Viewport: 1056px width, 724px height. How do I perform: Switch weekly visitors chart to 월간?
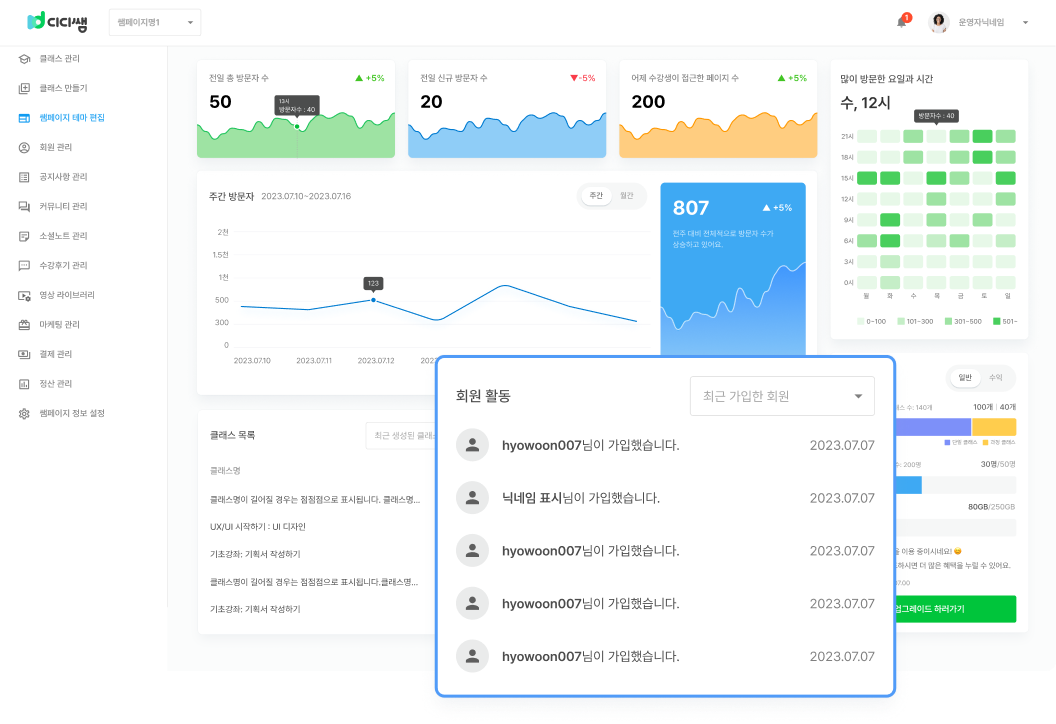click(627, 196)
